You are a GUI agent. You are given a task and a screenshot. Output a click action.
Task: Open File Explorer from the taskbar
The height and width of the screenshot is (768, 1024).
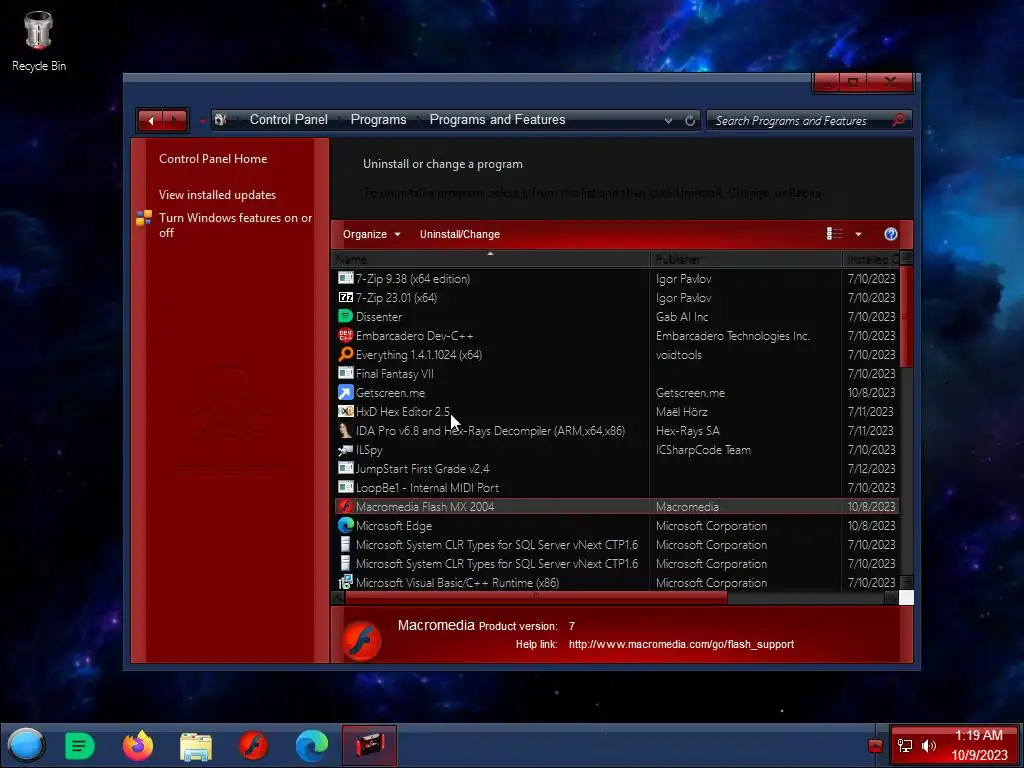point(195,747)
